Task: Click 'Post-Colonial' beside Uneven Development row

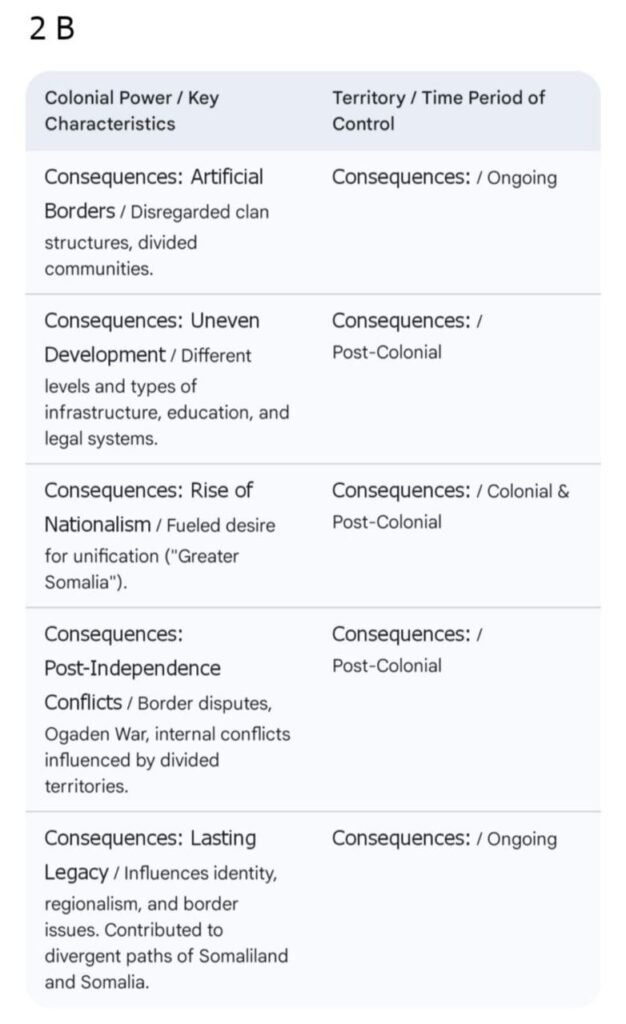Action: tap(386, 352)
